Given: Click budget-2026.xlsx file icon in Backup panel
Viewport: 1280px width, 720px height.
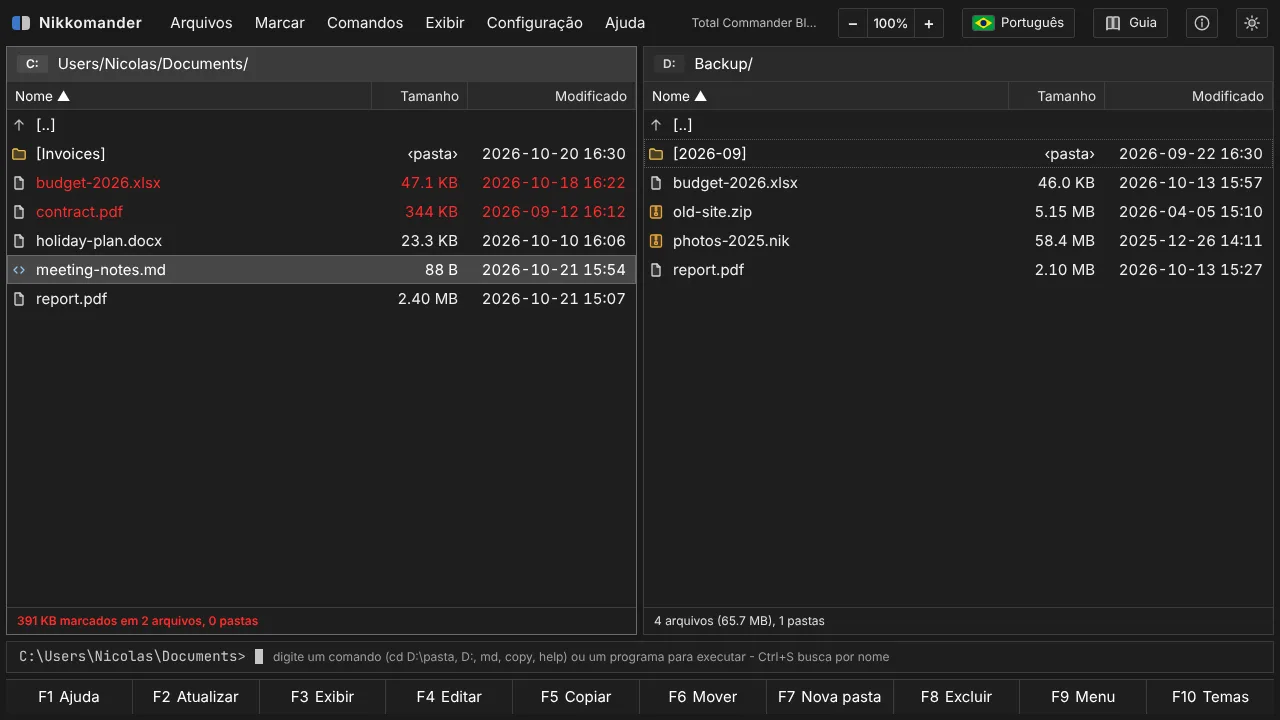Looking at the screenshot, I should 656,183.
